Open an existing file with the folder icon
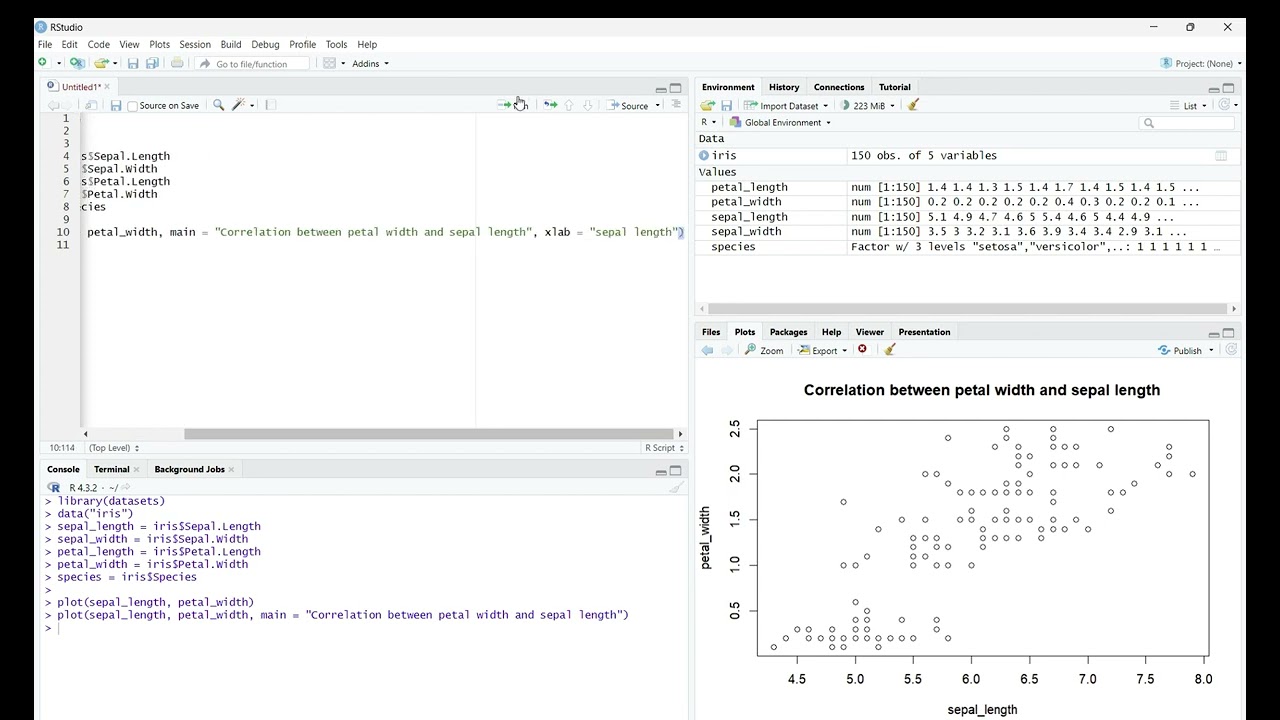The width and height of the screenshot is (1280, 720). click(x=100, y=63)
